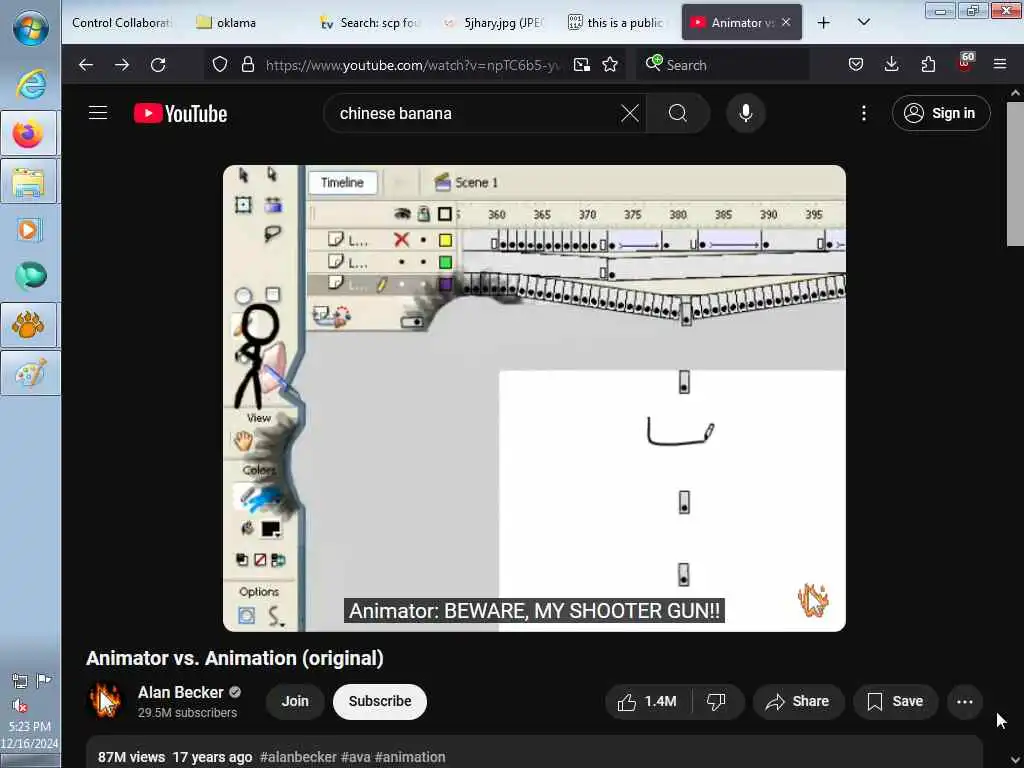This screenshot has width=1024, height=768.
Task: Click the Firefox Search box
Action: pos(722,65)
